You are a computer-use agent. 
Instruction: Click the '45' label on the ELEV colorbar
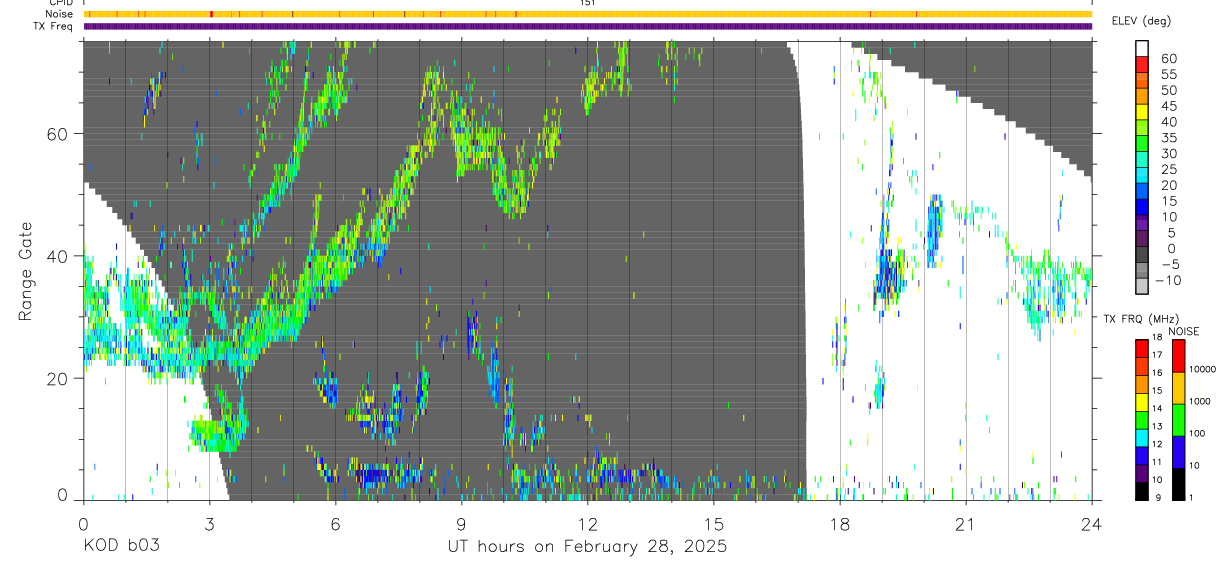point(1169,106)
